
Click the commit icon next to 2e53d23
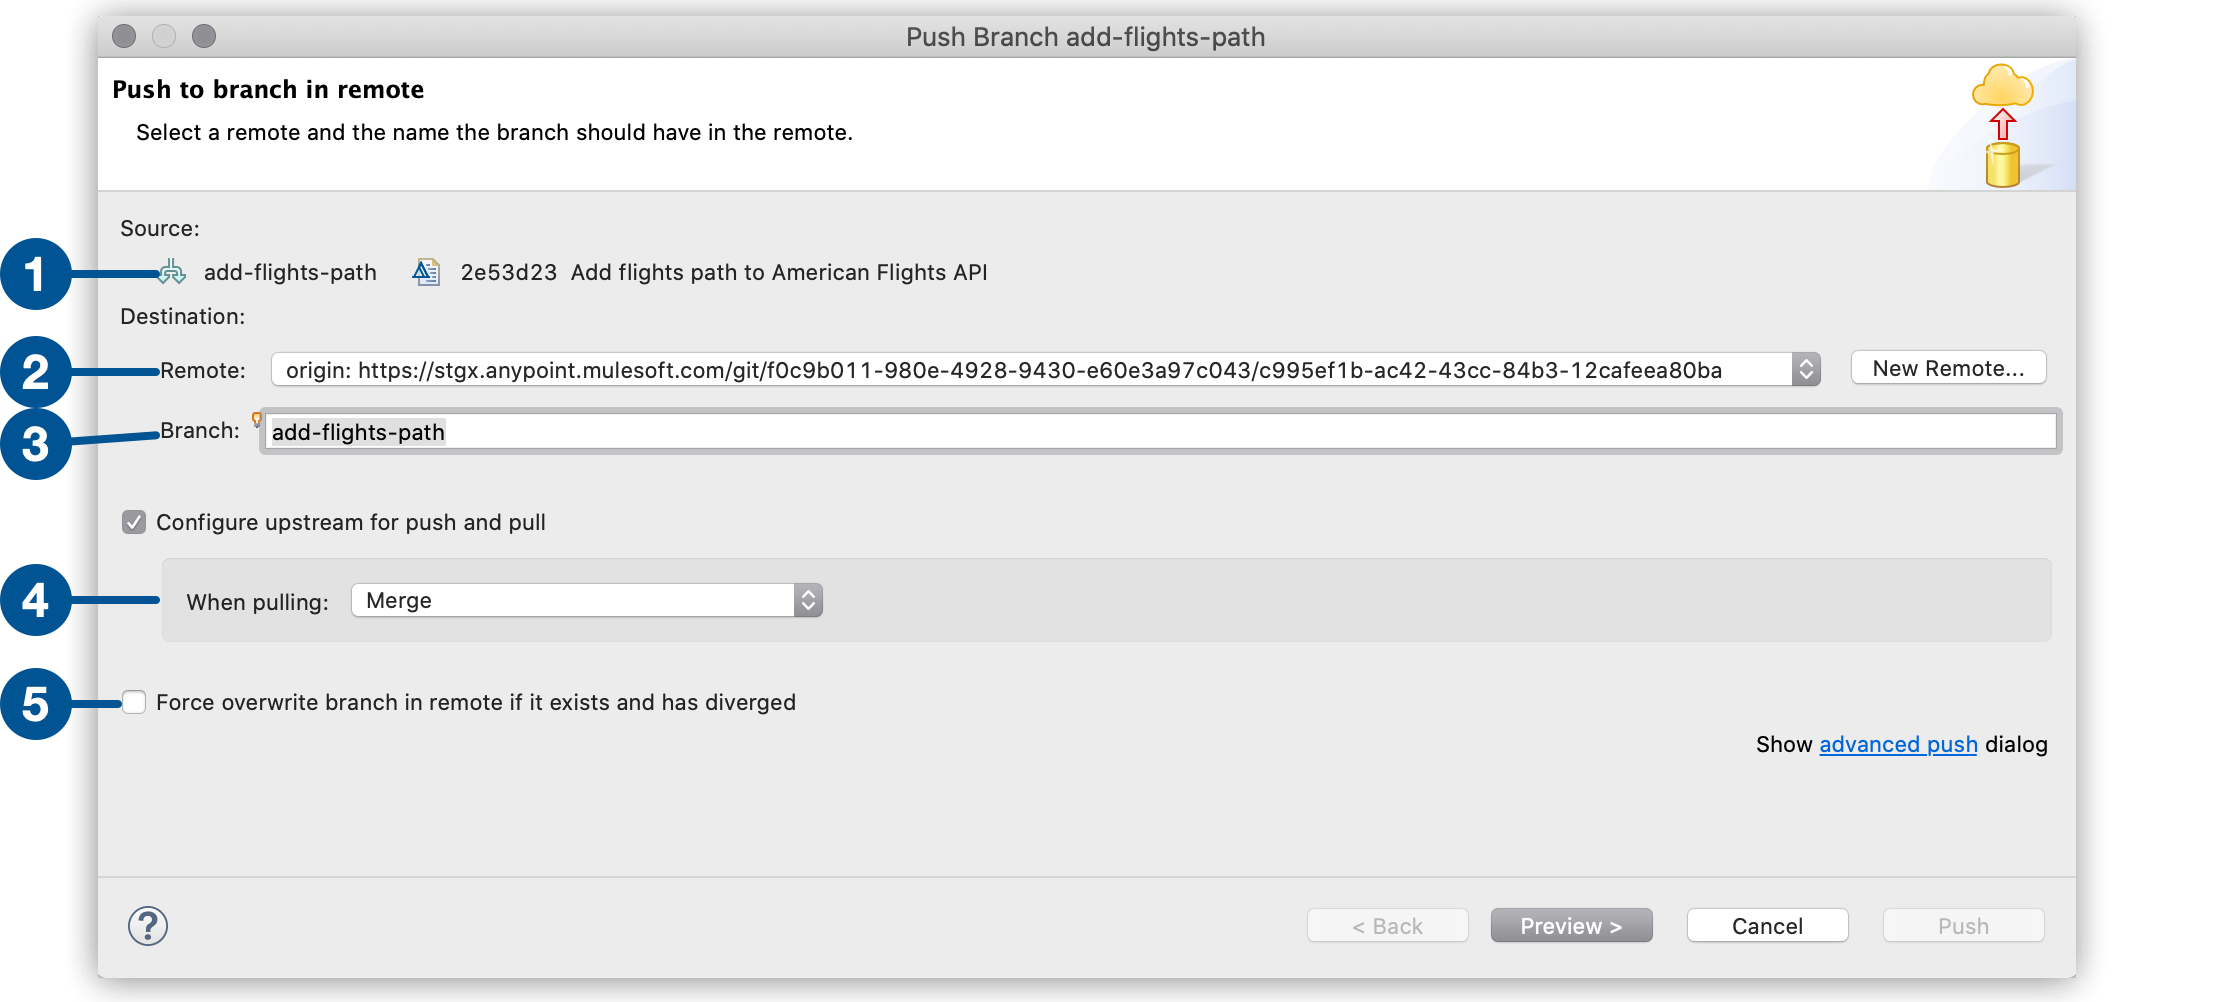426,271
